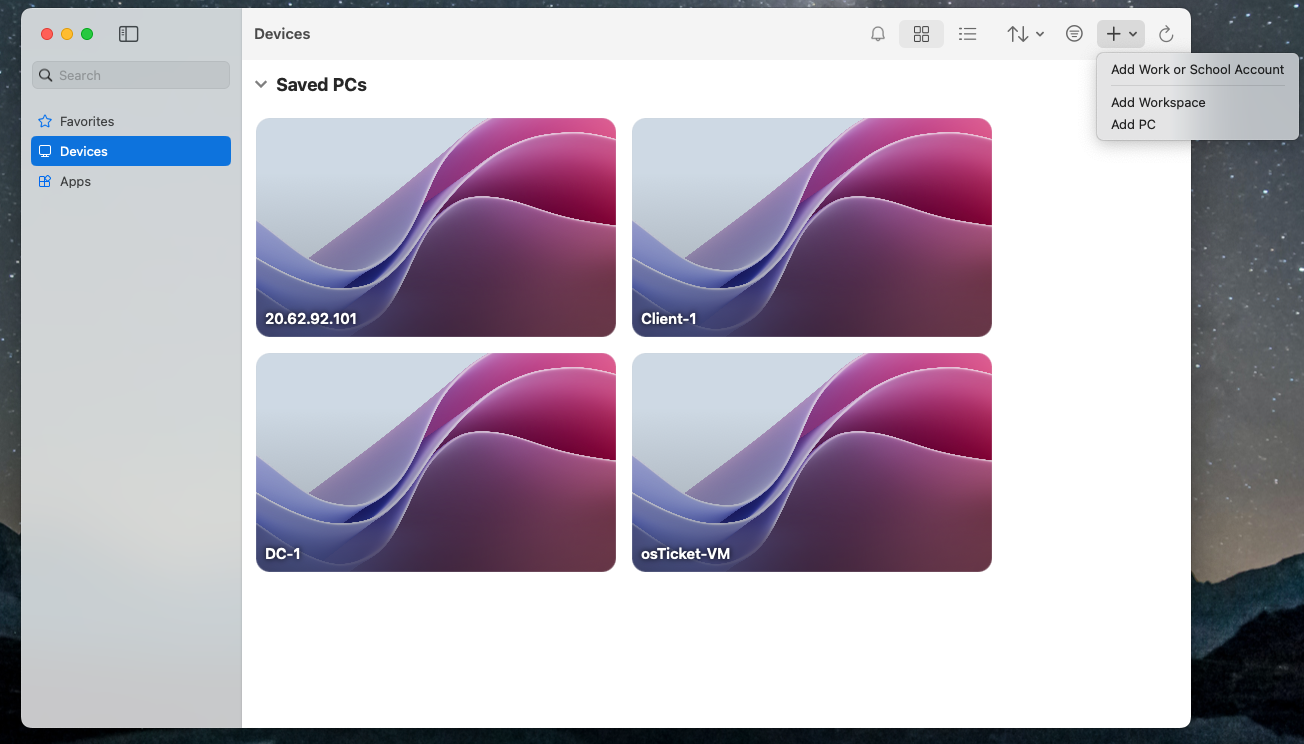Select the Client-1 PC thumbnail
The image size is (1304, 744).
[812, 227]
